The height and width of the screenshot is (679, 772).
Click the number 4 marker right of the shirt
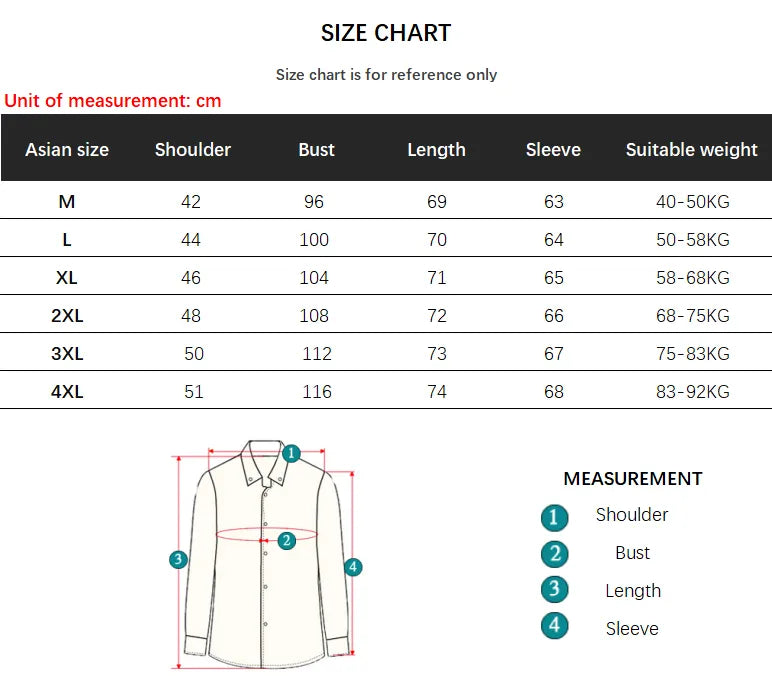tap(353, 567)
